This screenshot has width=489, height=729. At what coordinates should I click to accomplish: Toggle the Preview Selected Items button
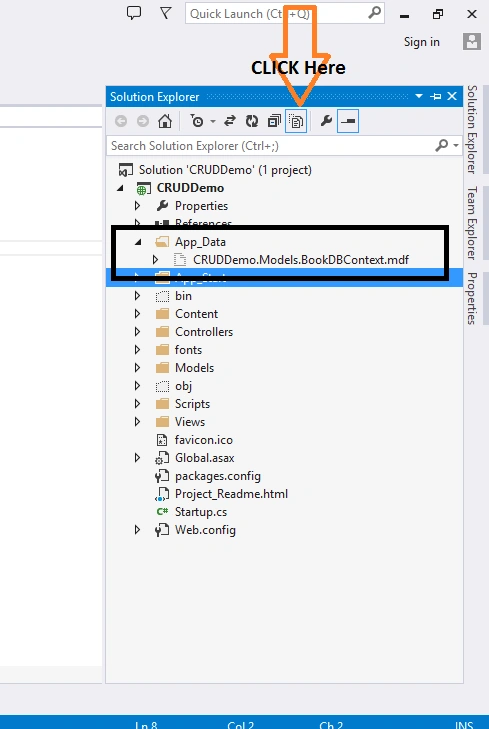click(x=348, y=121)
